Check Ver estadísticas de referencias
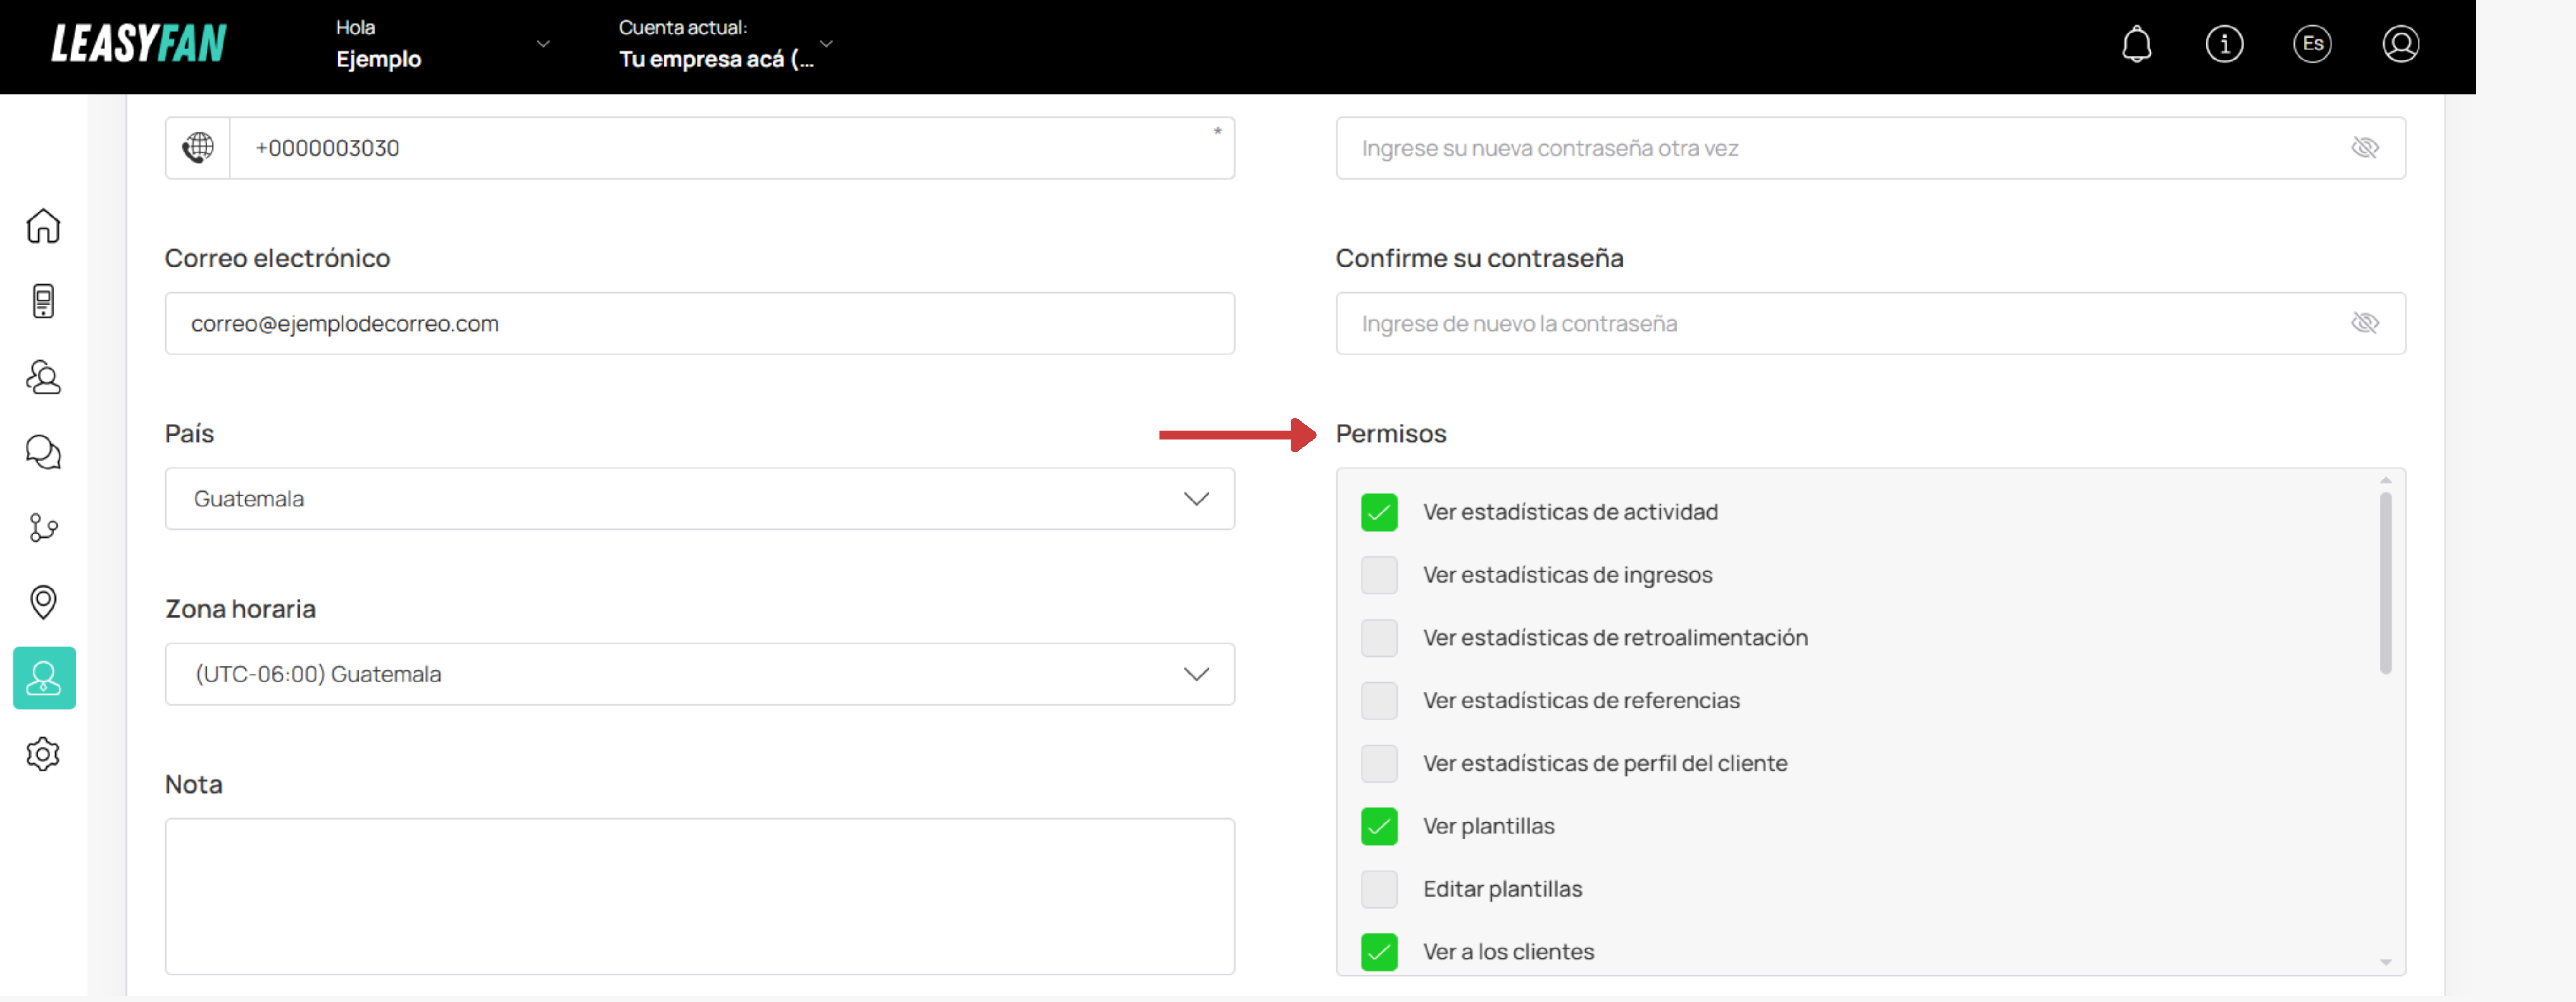The height and width of the screenshot is (1002, 2576). (1379, 701)
